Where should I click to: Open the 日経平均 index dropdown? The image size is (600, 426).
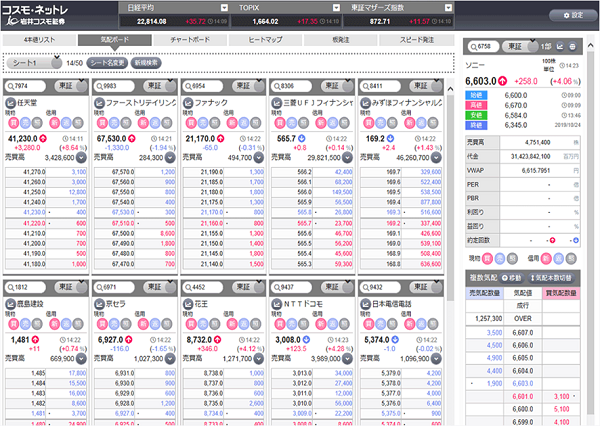coord(225,8)
